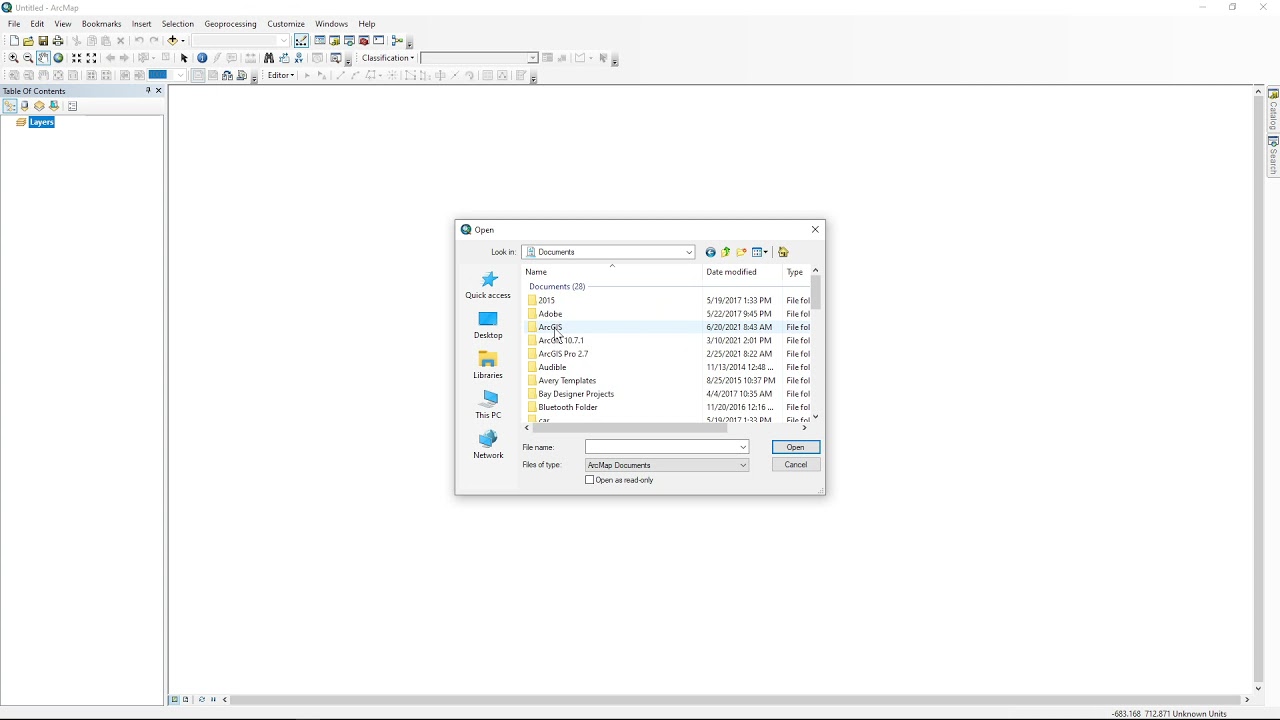Open the Bookmarks menu

(x=101, y=24)
